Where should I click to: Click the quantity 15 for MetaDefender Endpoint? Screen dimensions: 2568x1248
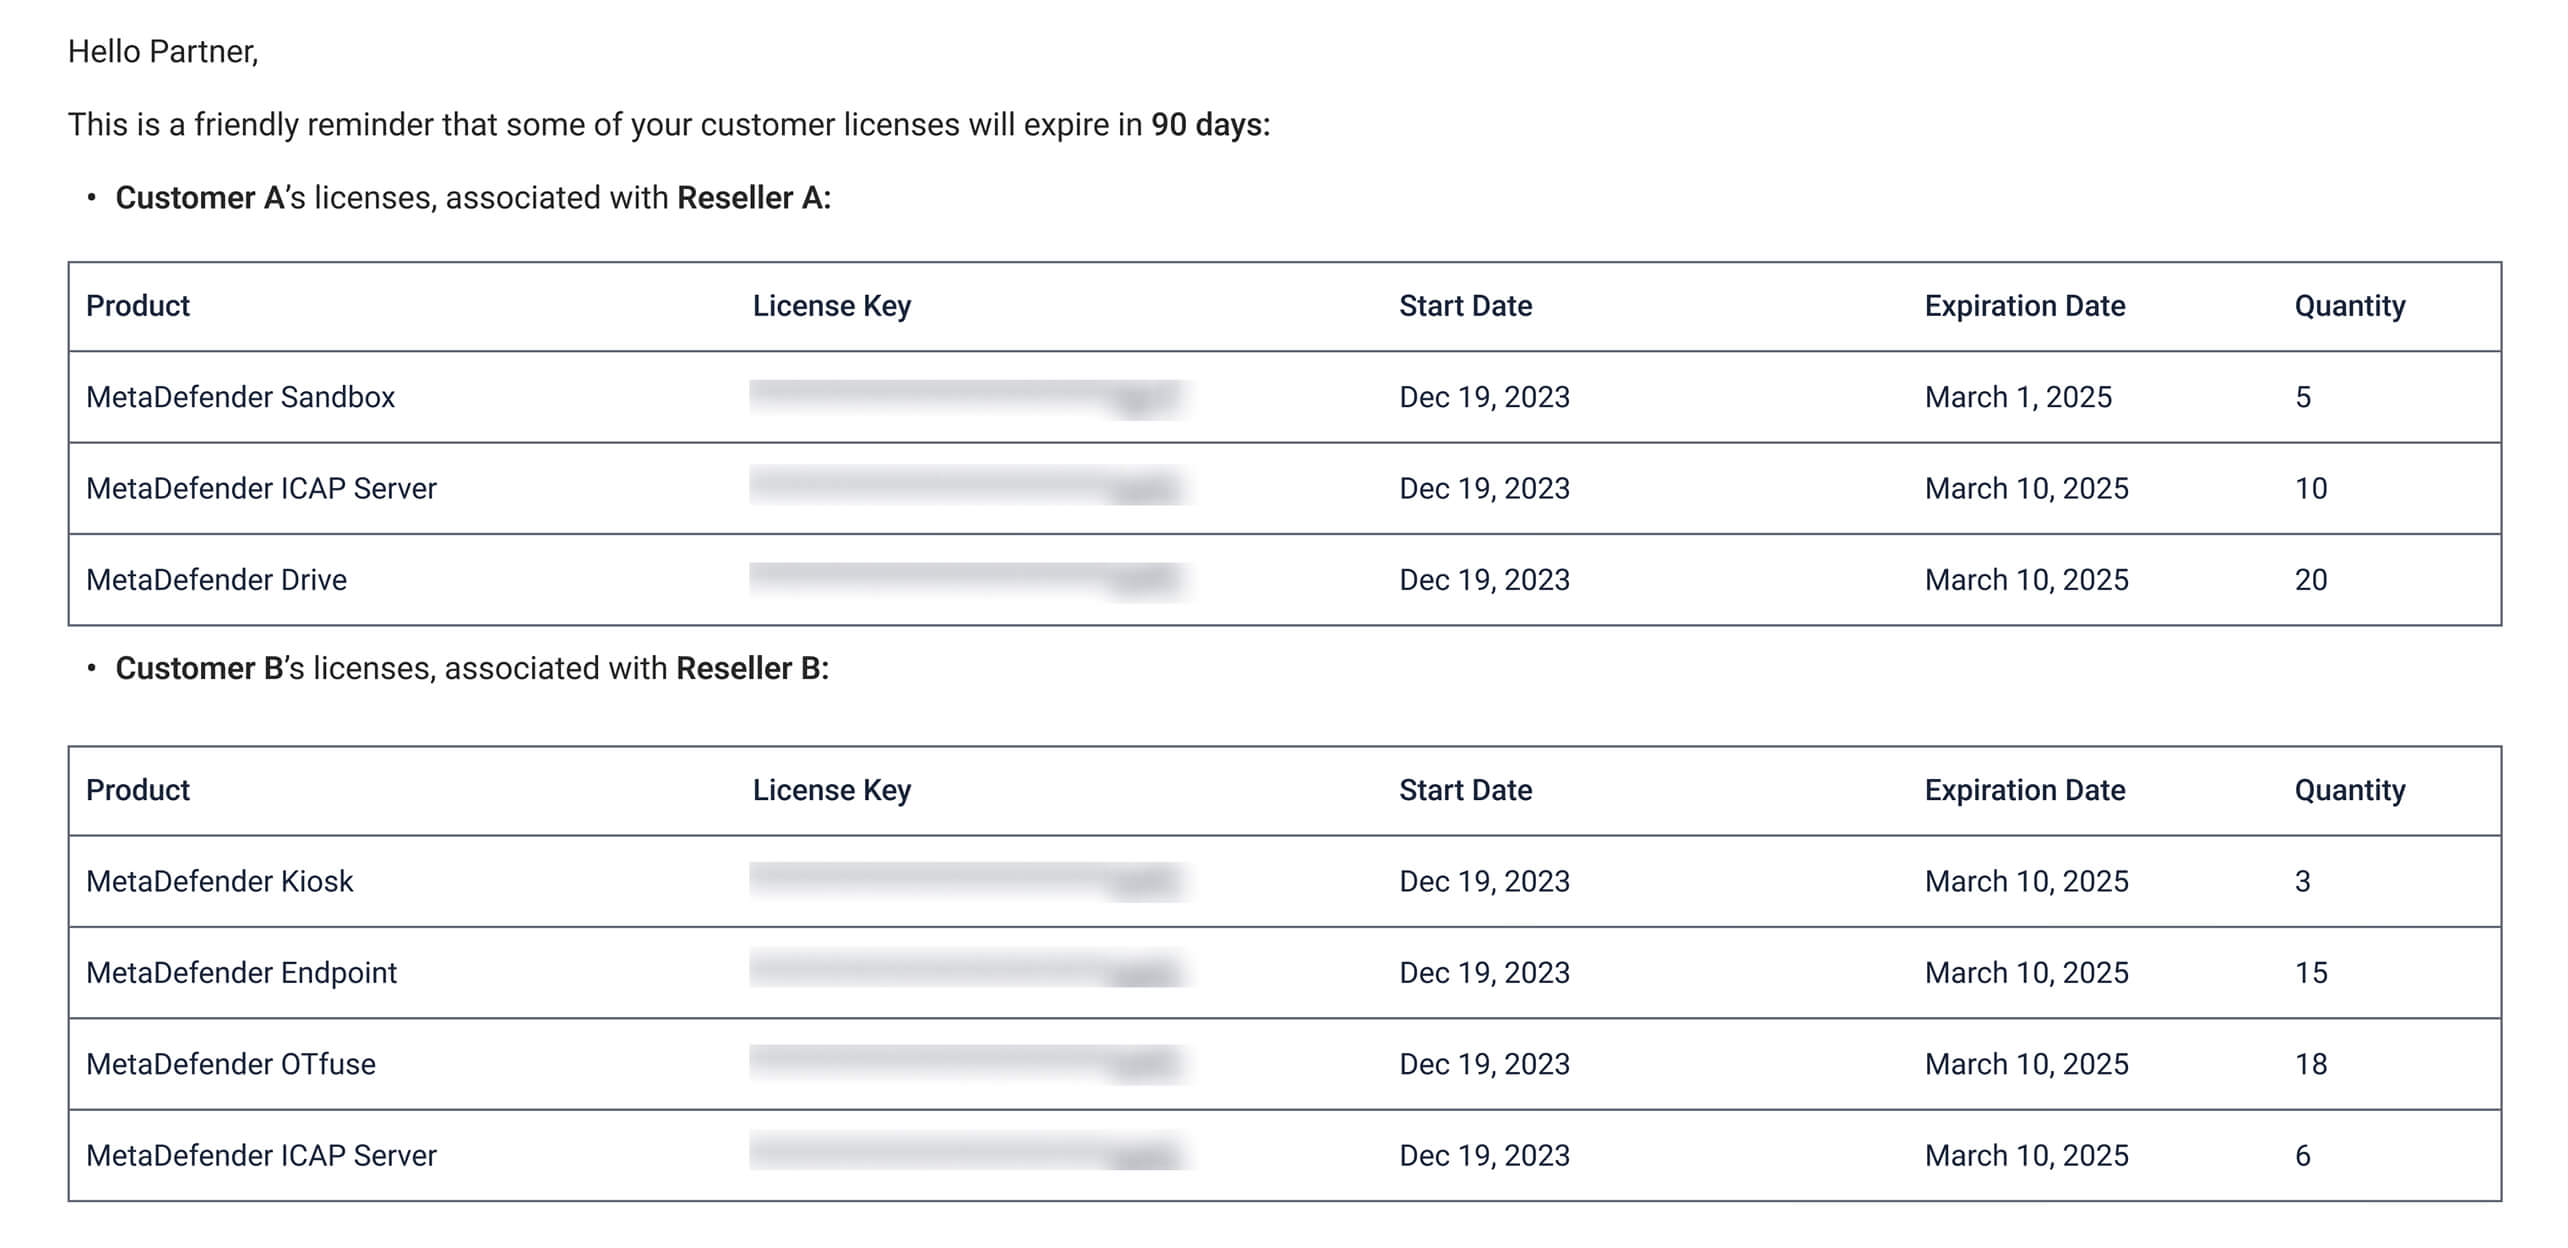[x=2310, y=973]
